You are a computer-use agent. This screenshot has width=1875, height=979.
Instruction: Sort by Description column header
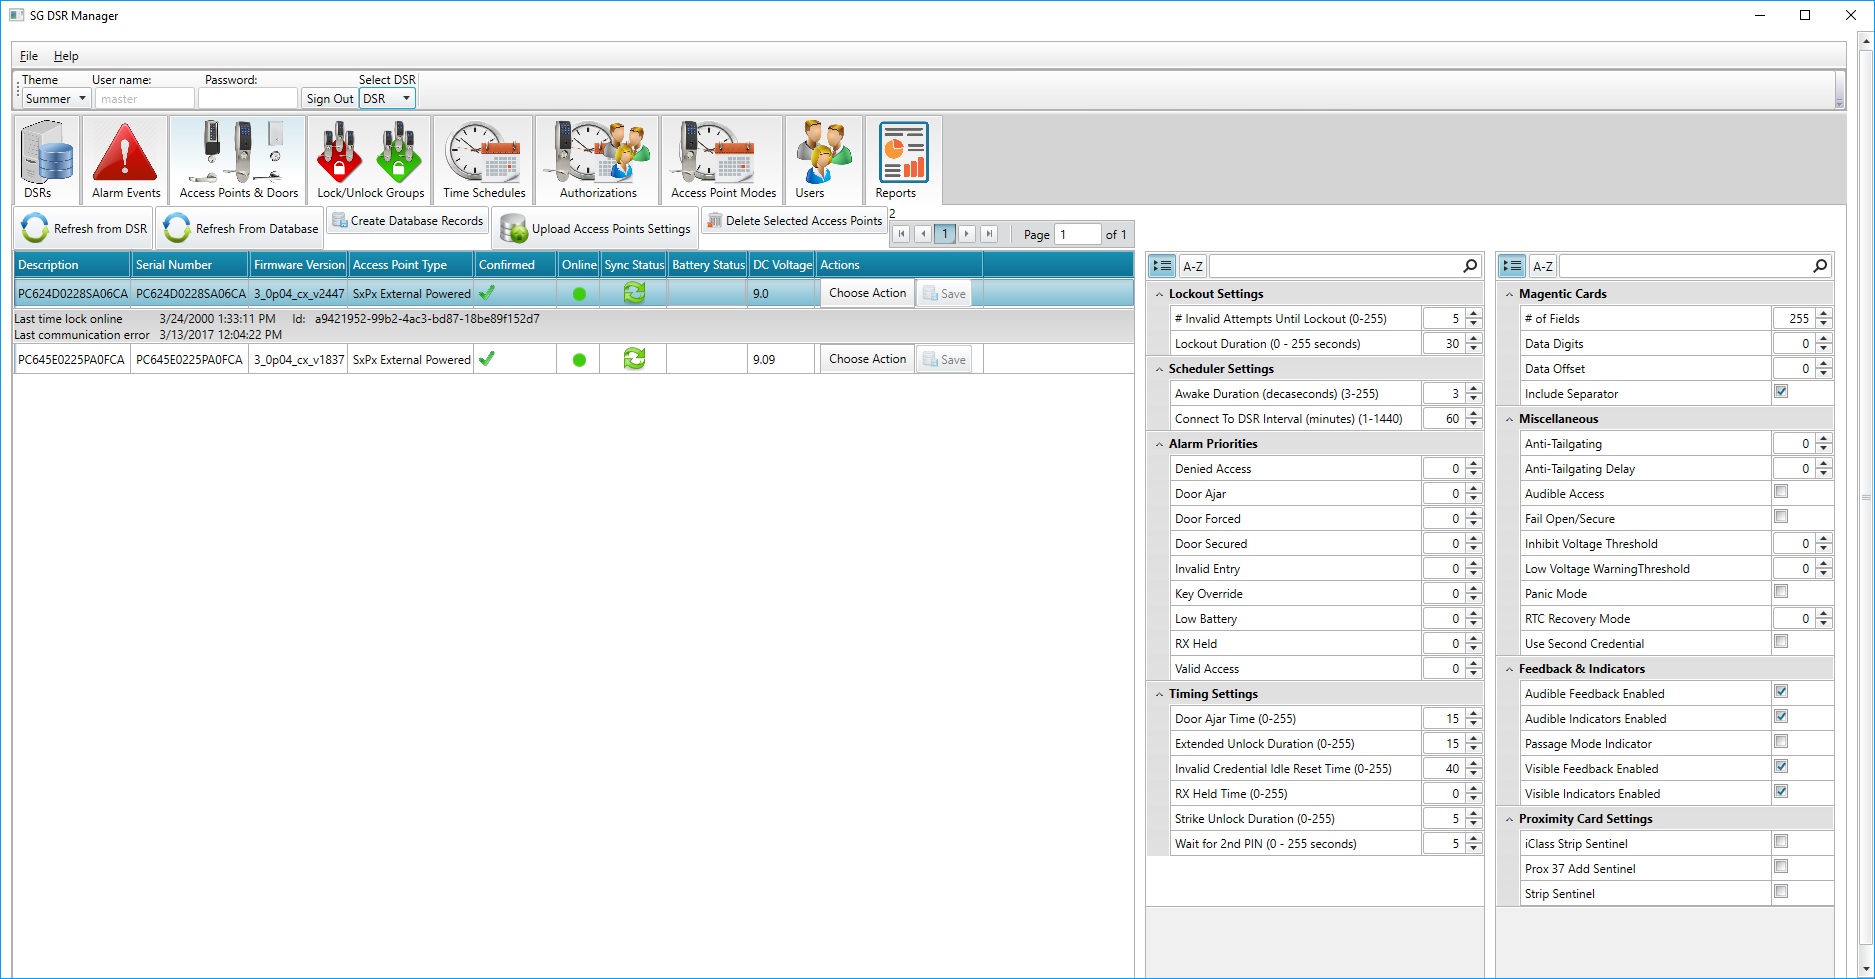pyautogui.click(x=72, y=265)
